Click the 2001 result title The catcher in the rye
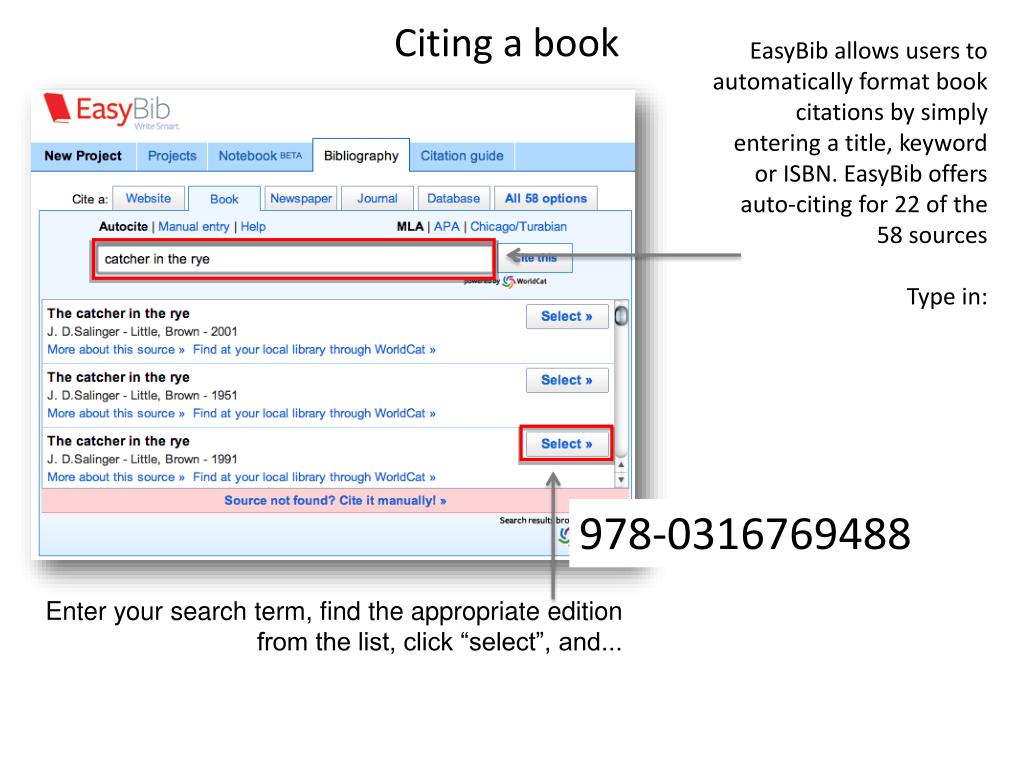This screenshot has height=768, width=1024. [x=118, y=313]
